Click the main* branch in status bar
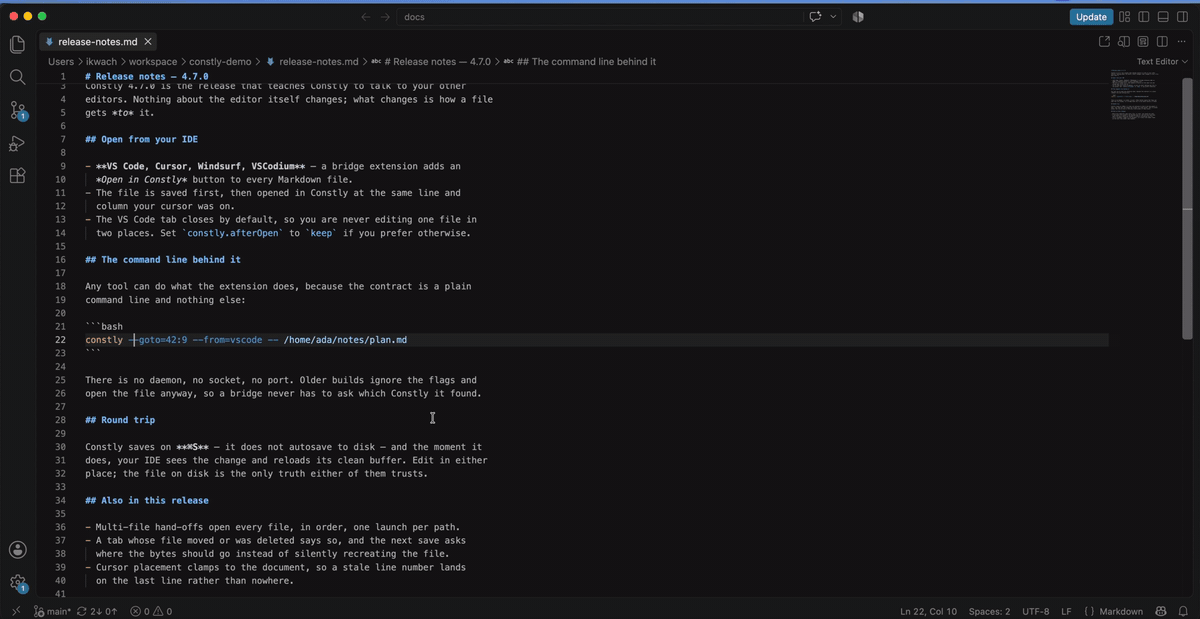Viewport: 1200px width, 619px height. pyautogui.click(x=53, y=611)
